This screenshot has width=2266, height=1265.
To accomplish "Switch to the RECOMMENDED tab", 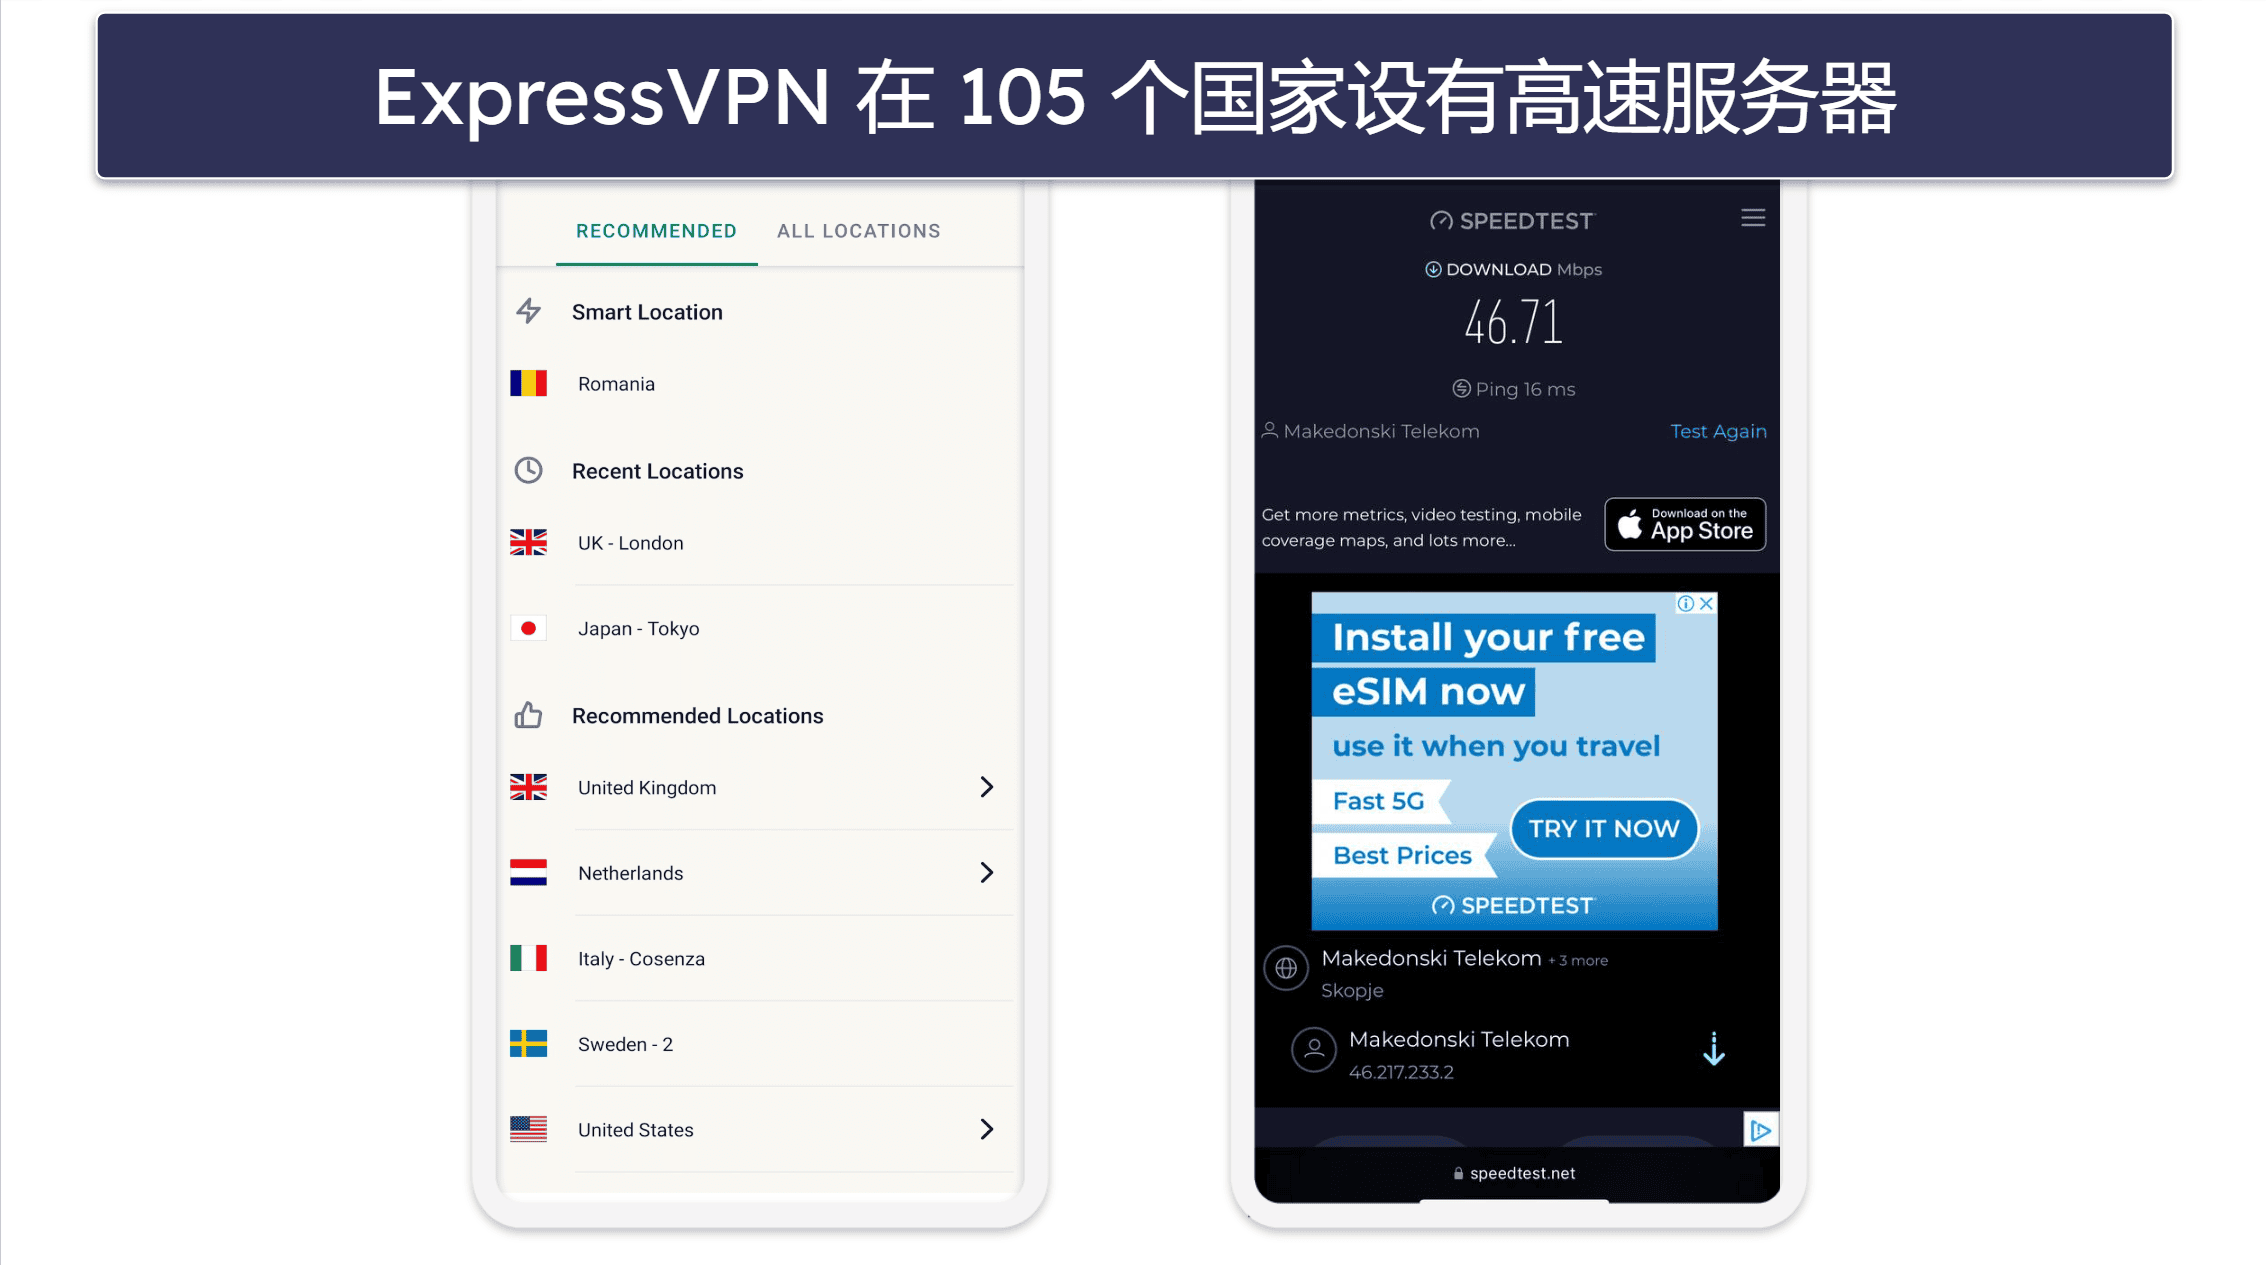I will pyautogui.click(x=655, y=230).
